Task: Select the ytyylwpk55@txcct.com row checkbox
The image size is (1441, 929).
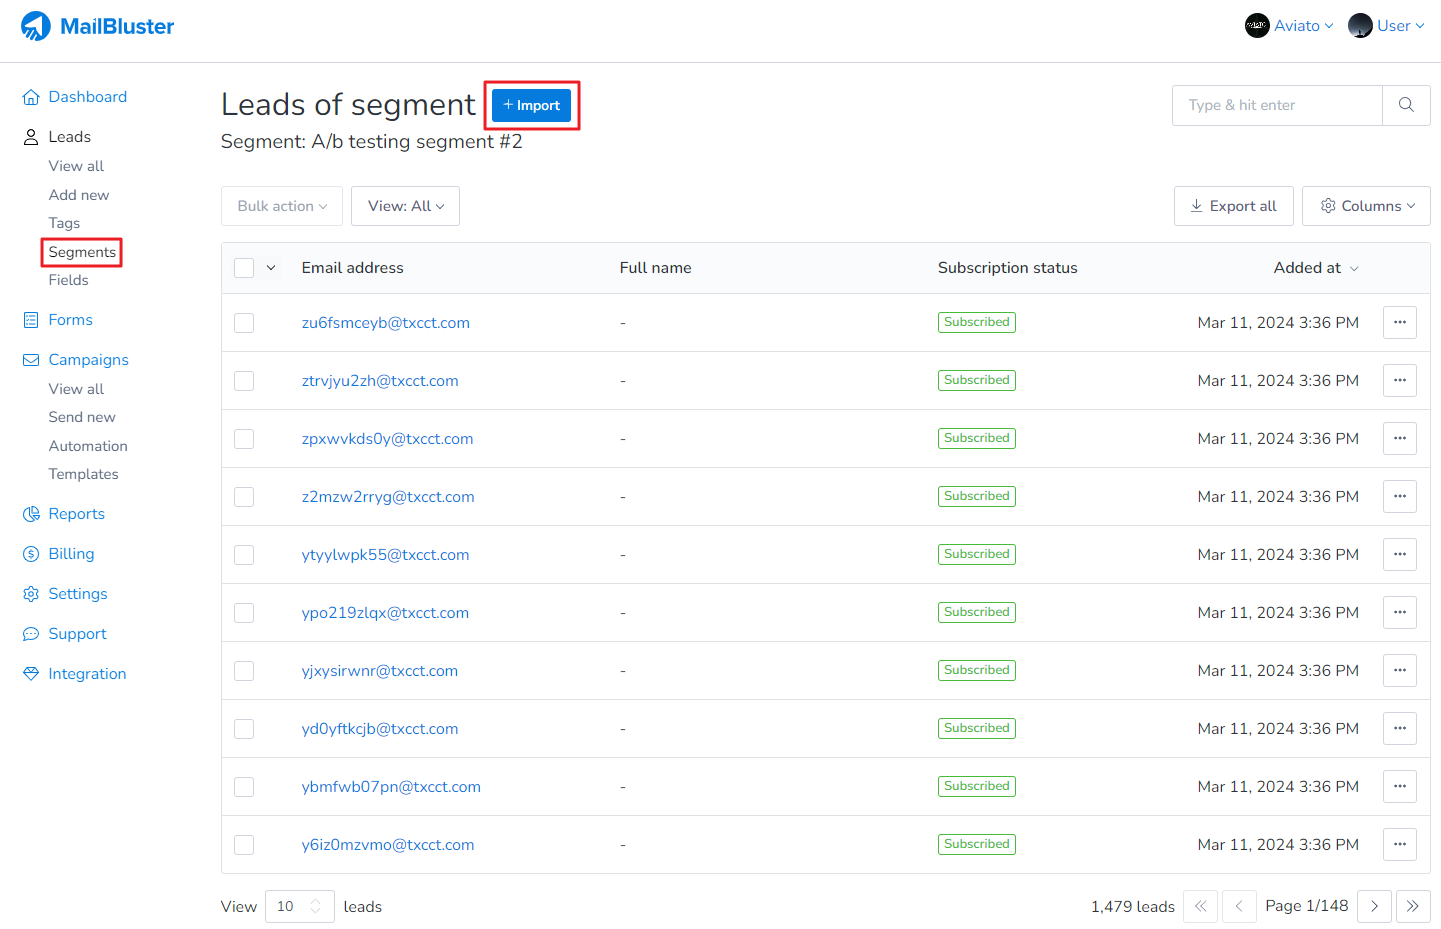Action: [244, 555]
